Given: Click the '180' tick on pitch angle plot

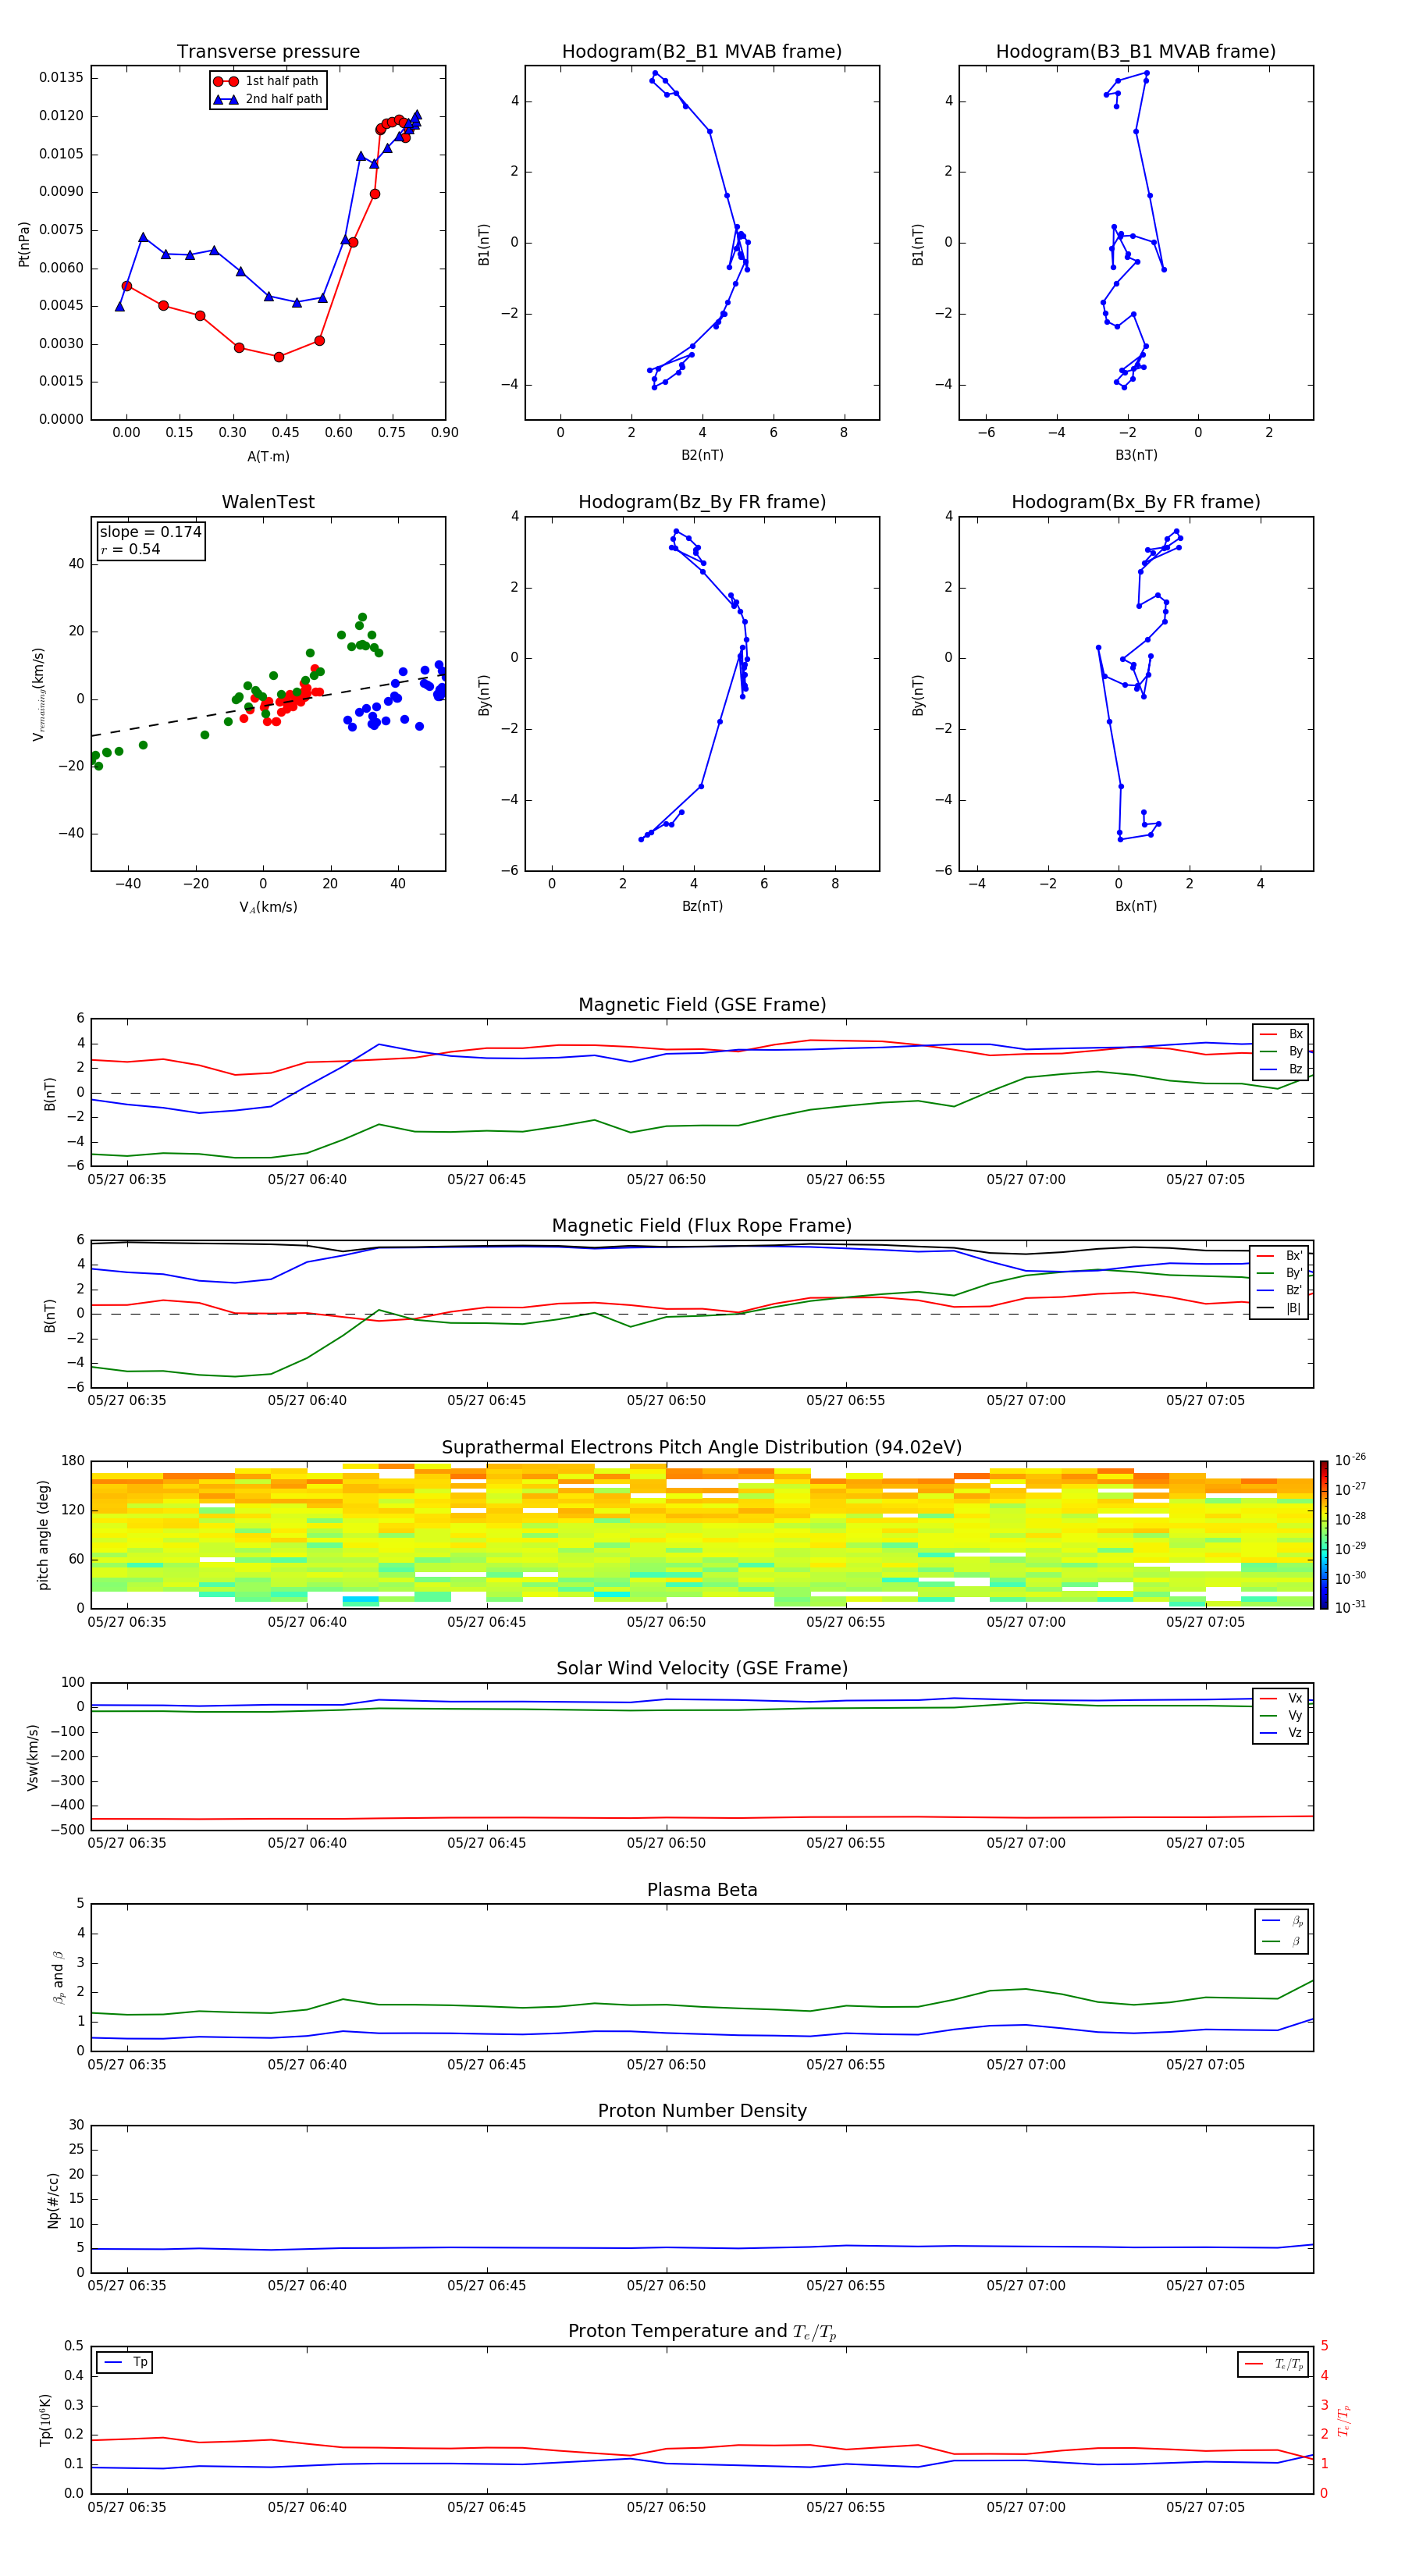Looking at the screenshot, I should click(x=73, y=1461).
